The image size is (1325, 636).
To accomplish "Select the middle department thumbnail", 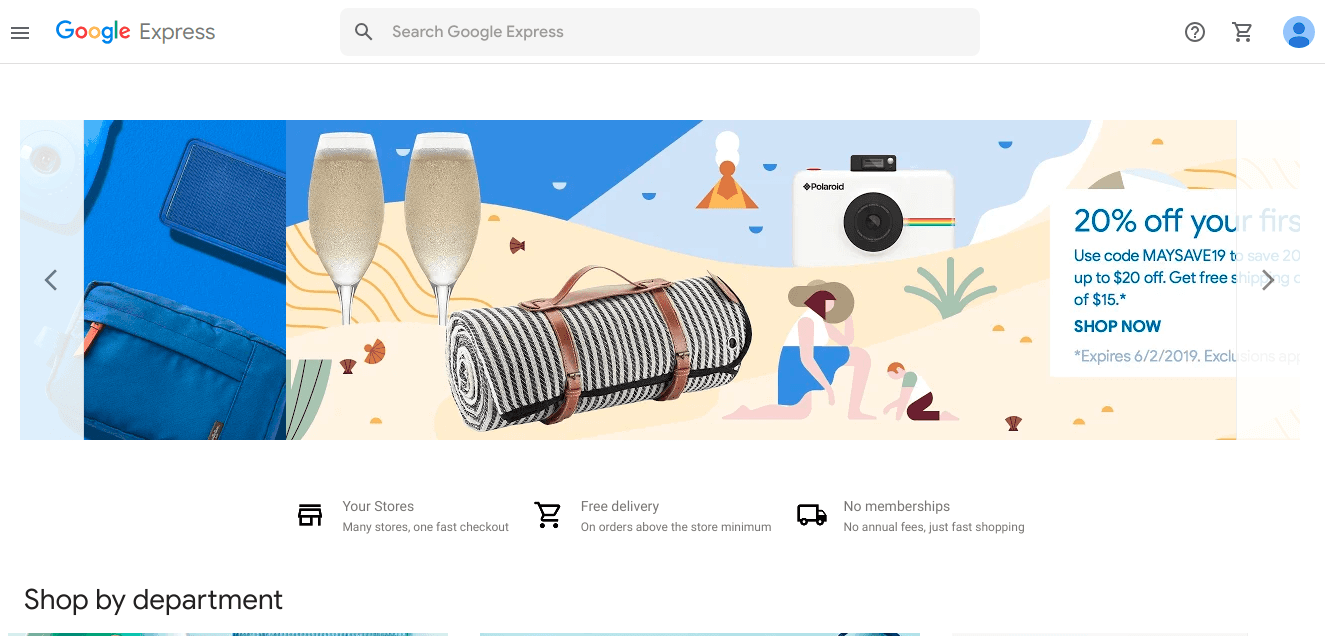I will tap(700, 633).
